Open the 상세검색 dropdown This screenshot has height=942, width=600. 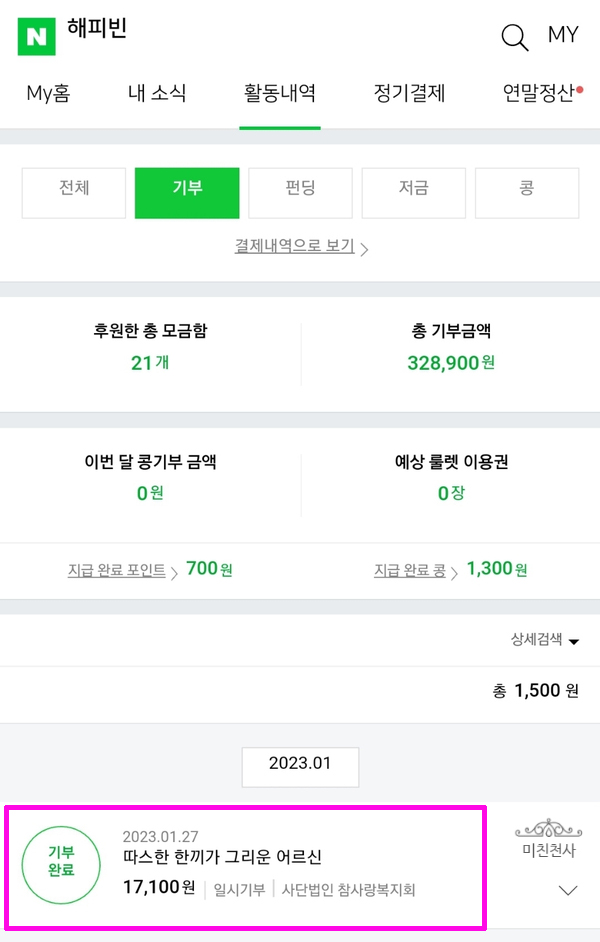(x=544, y=641)
